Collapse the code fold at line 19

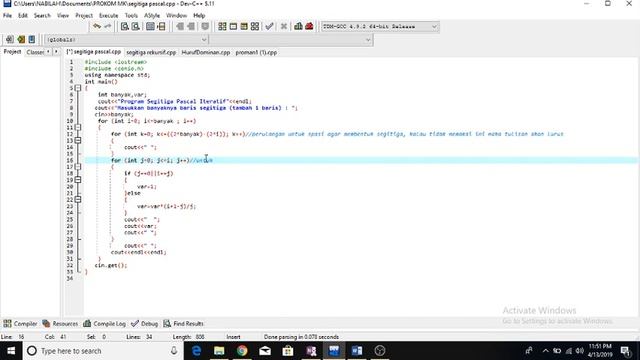(78, 180)
